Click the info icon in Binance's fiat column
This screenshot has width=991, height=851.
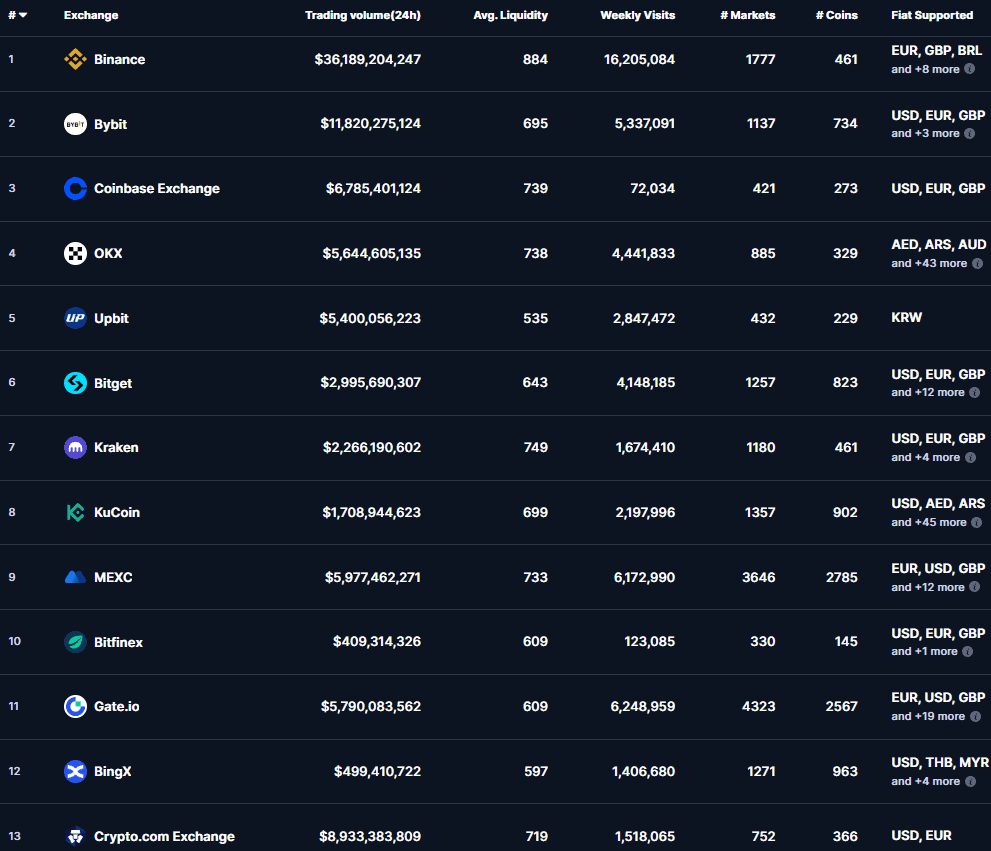click(970, 70)
